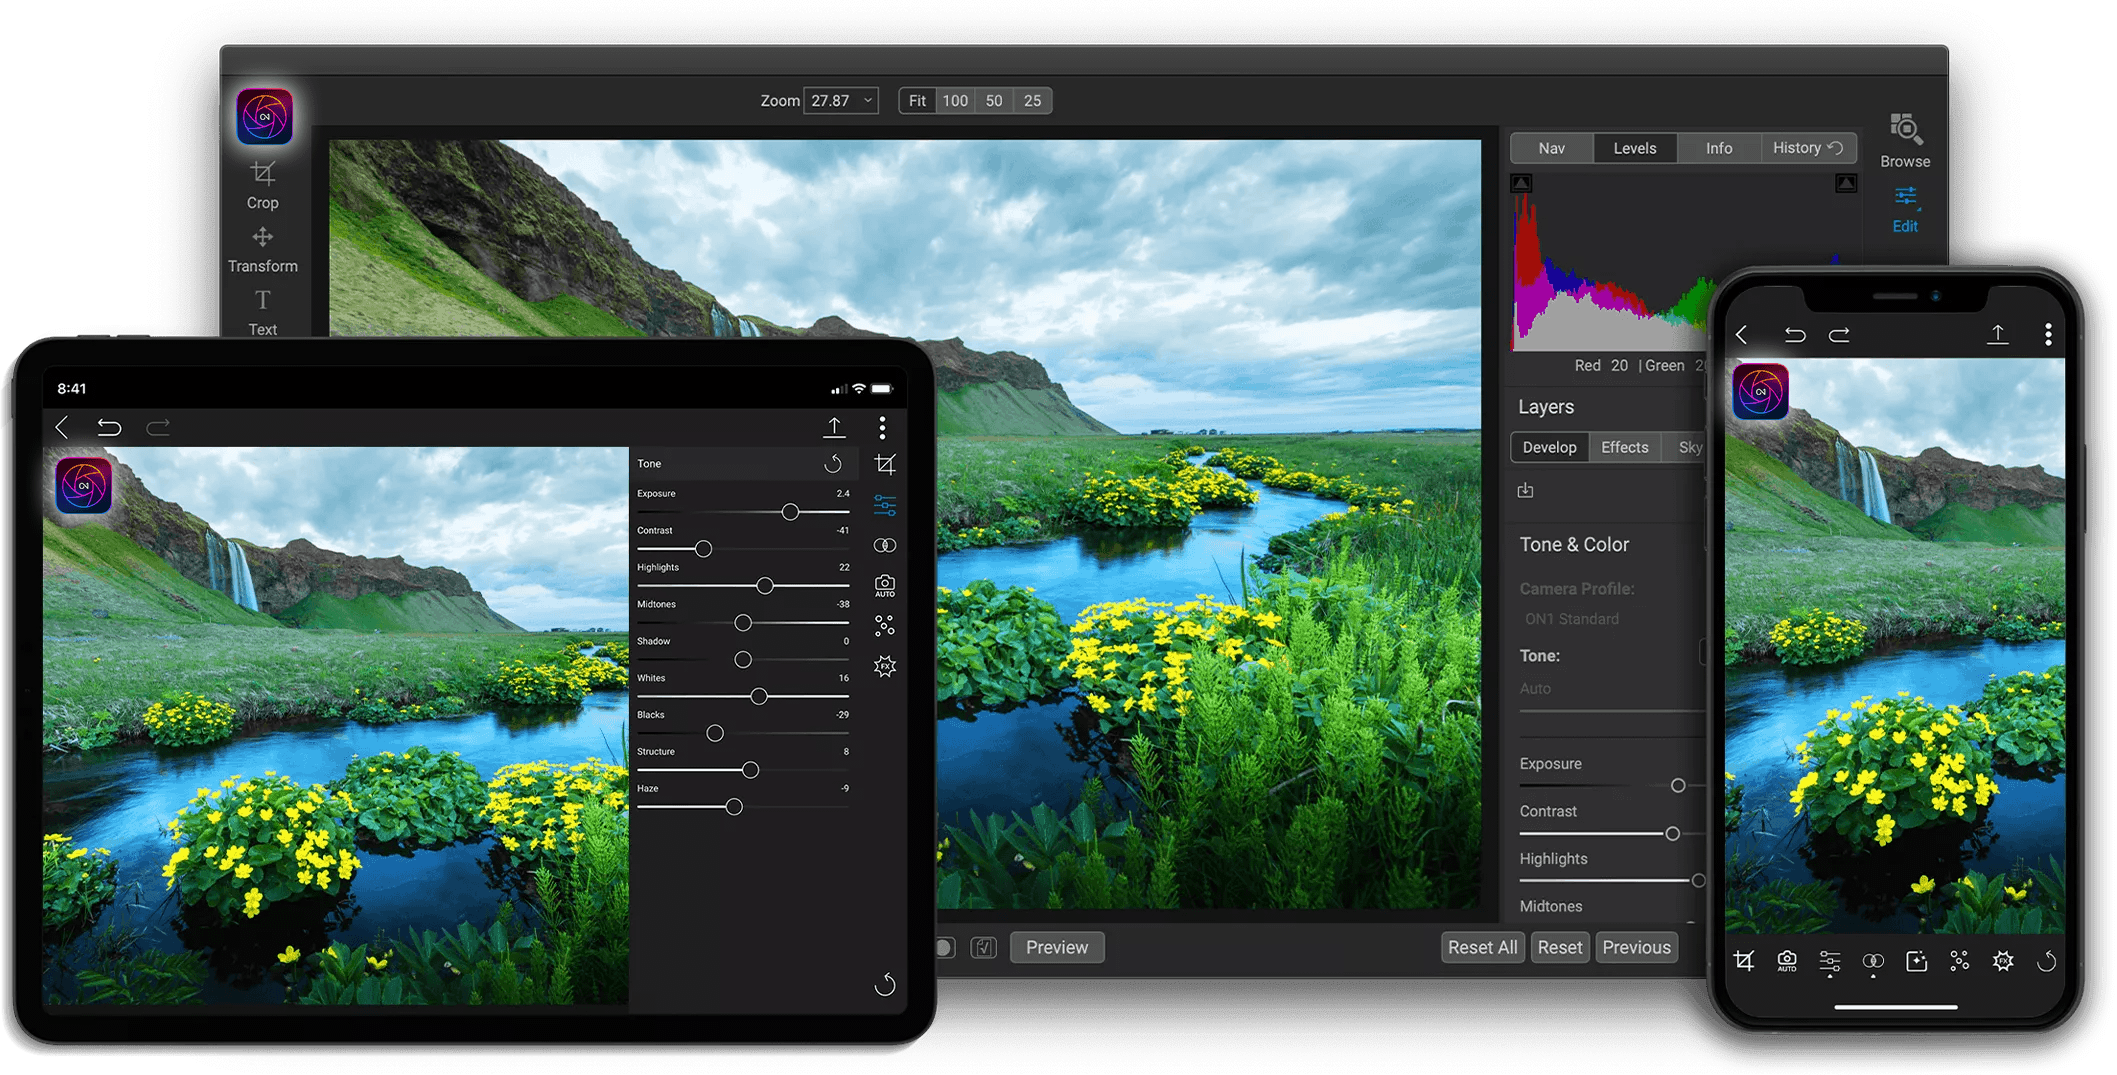This screenshot has height=1075, width=2117.
Task: Click the Preview button
Action: click(x=1056, y=947)
